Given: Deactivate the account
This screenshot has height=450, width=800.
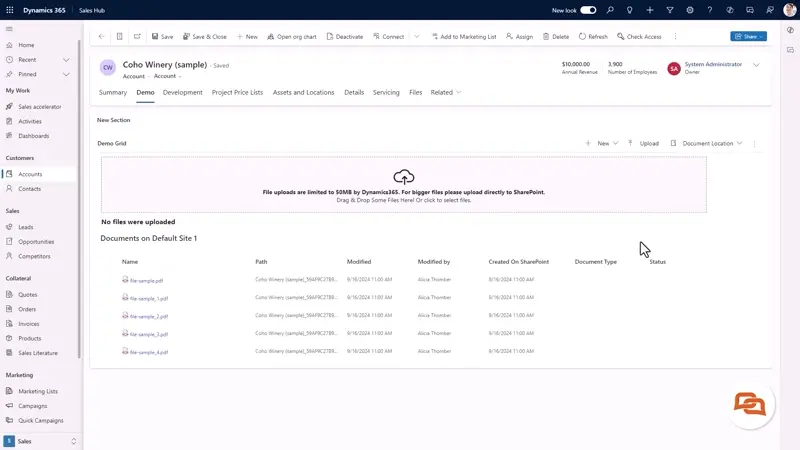Looking at the screenshot, I should click(x=345, y=37).
